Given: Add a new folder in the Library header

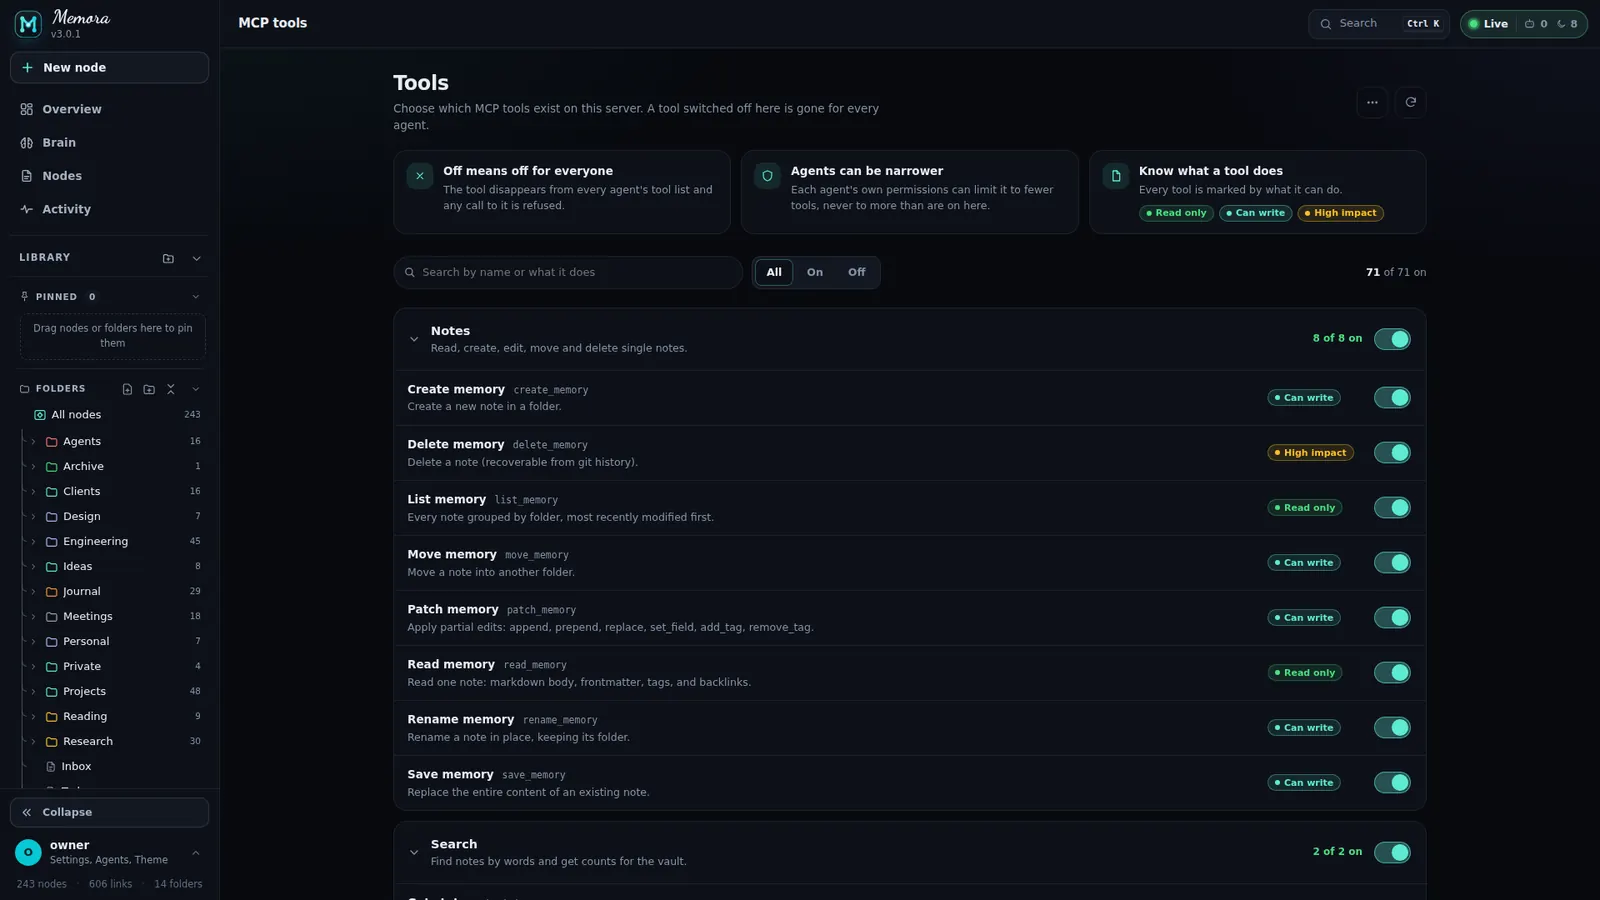Looking at the screenshot, I should click(168, 258).
